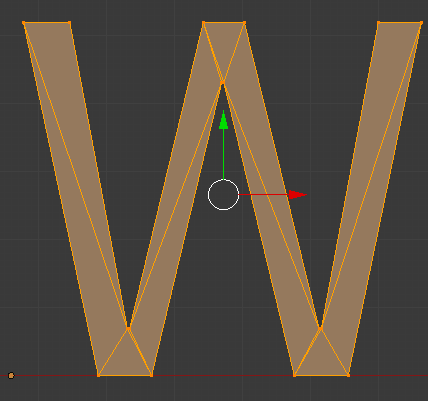Select the inner center peak vertex above the gizmo
The width and height of the screenshot is (428, 401).
click(x=223, y=82)
